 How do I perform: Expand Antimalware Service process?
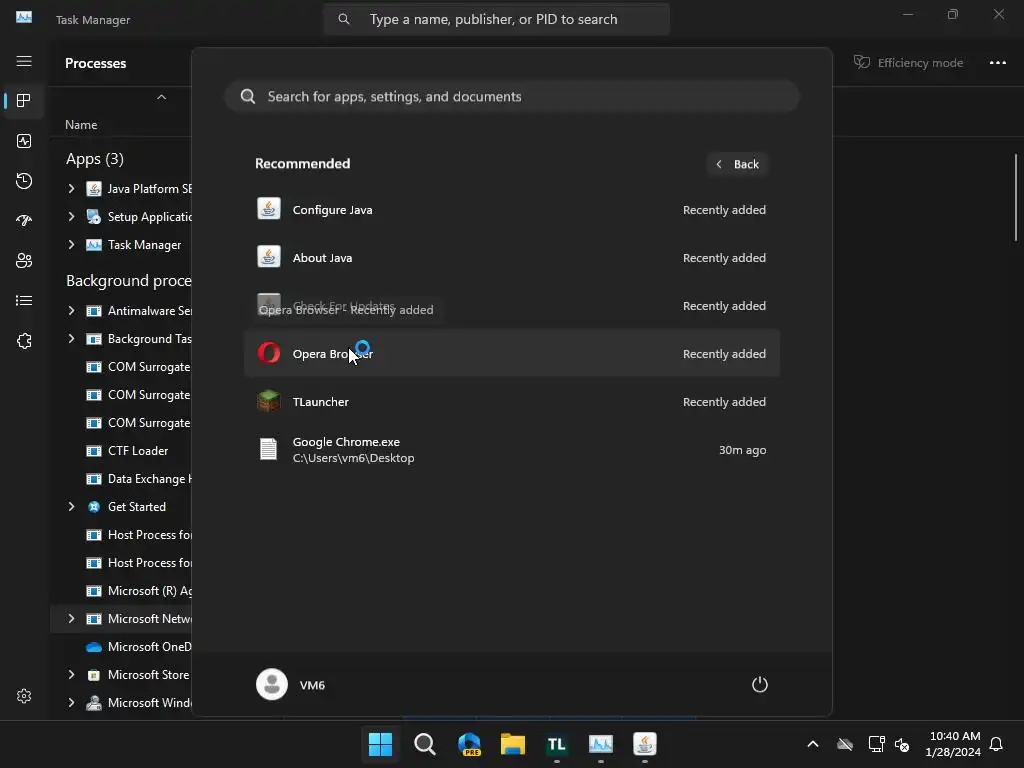point(71,311)
